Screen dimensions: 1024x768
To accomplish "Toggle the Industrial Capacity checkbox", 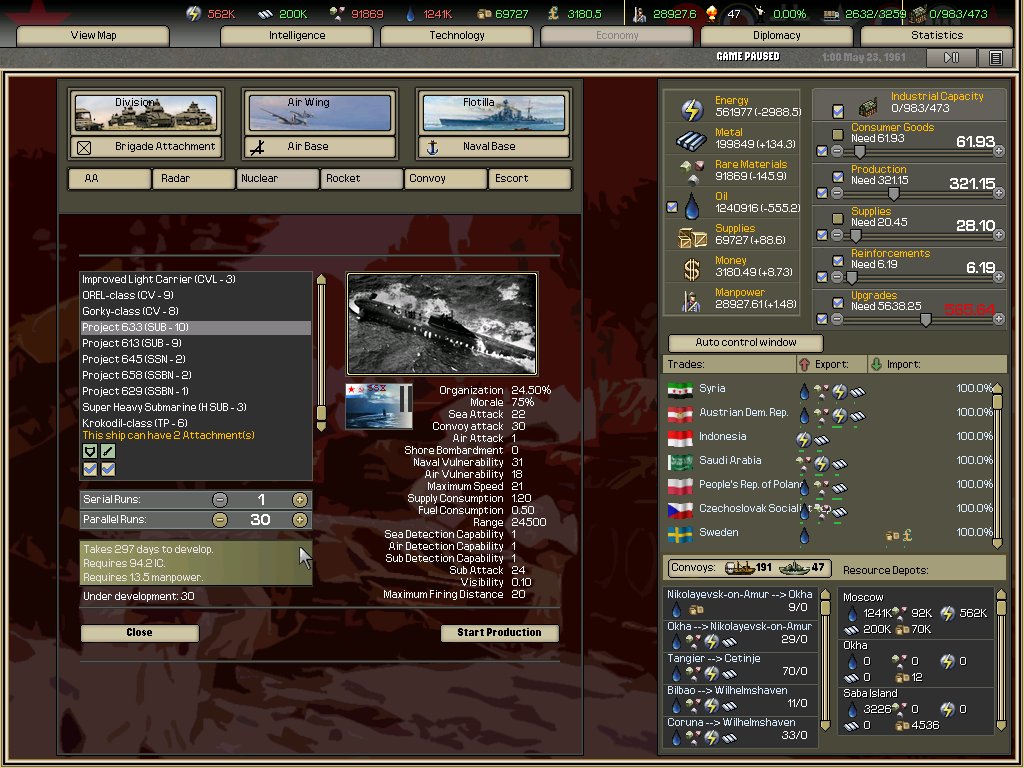I will [x=838, y=111].
